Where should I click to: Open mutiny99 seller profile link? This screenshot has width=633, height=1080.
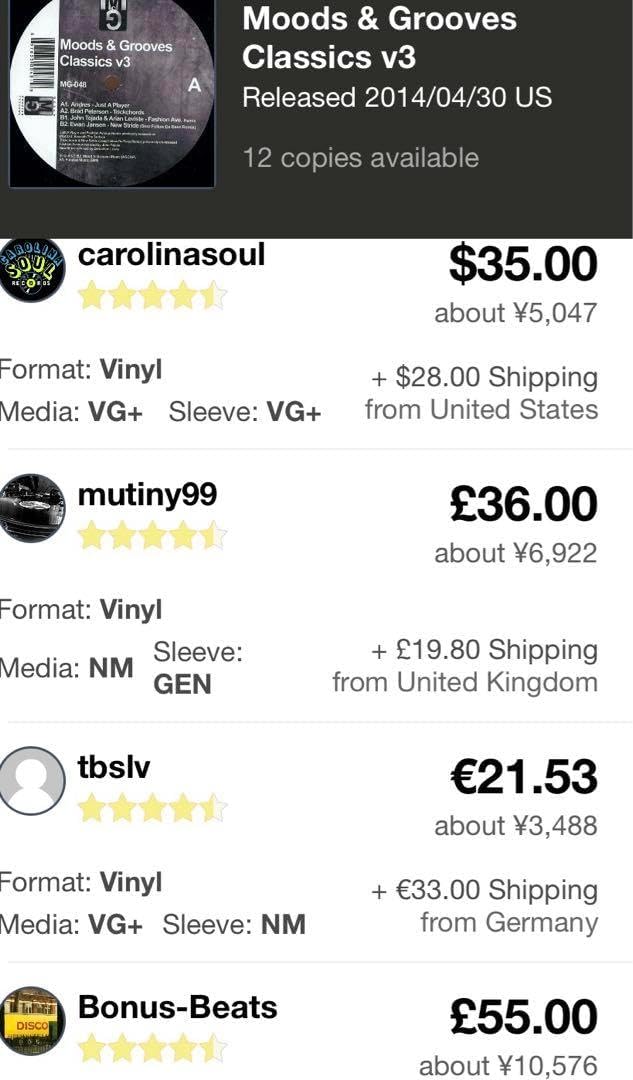pyautogui.click(x=147, y=495)
